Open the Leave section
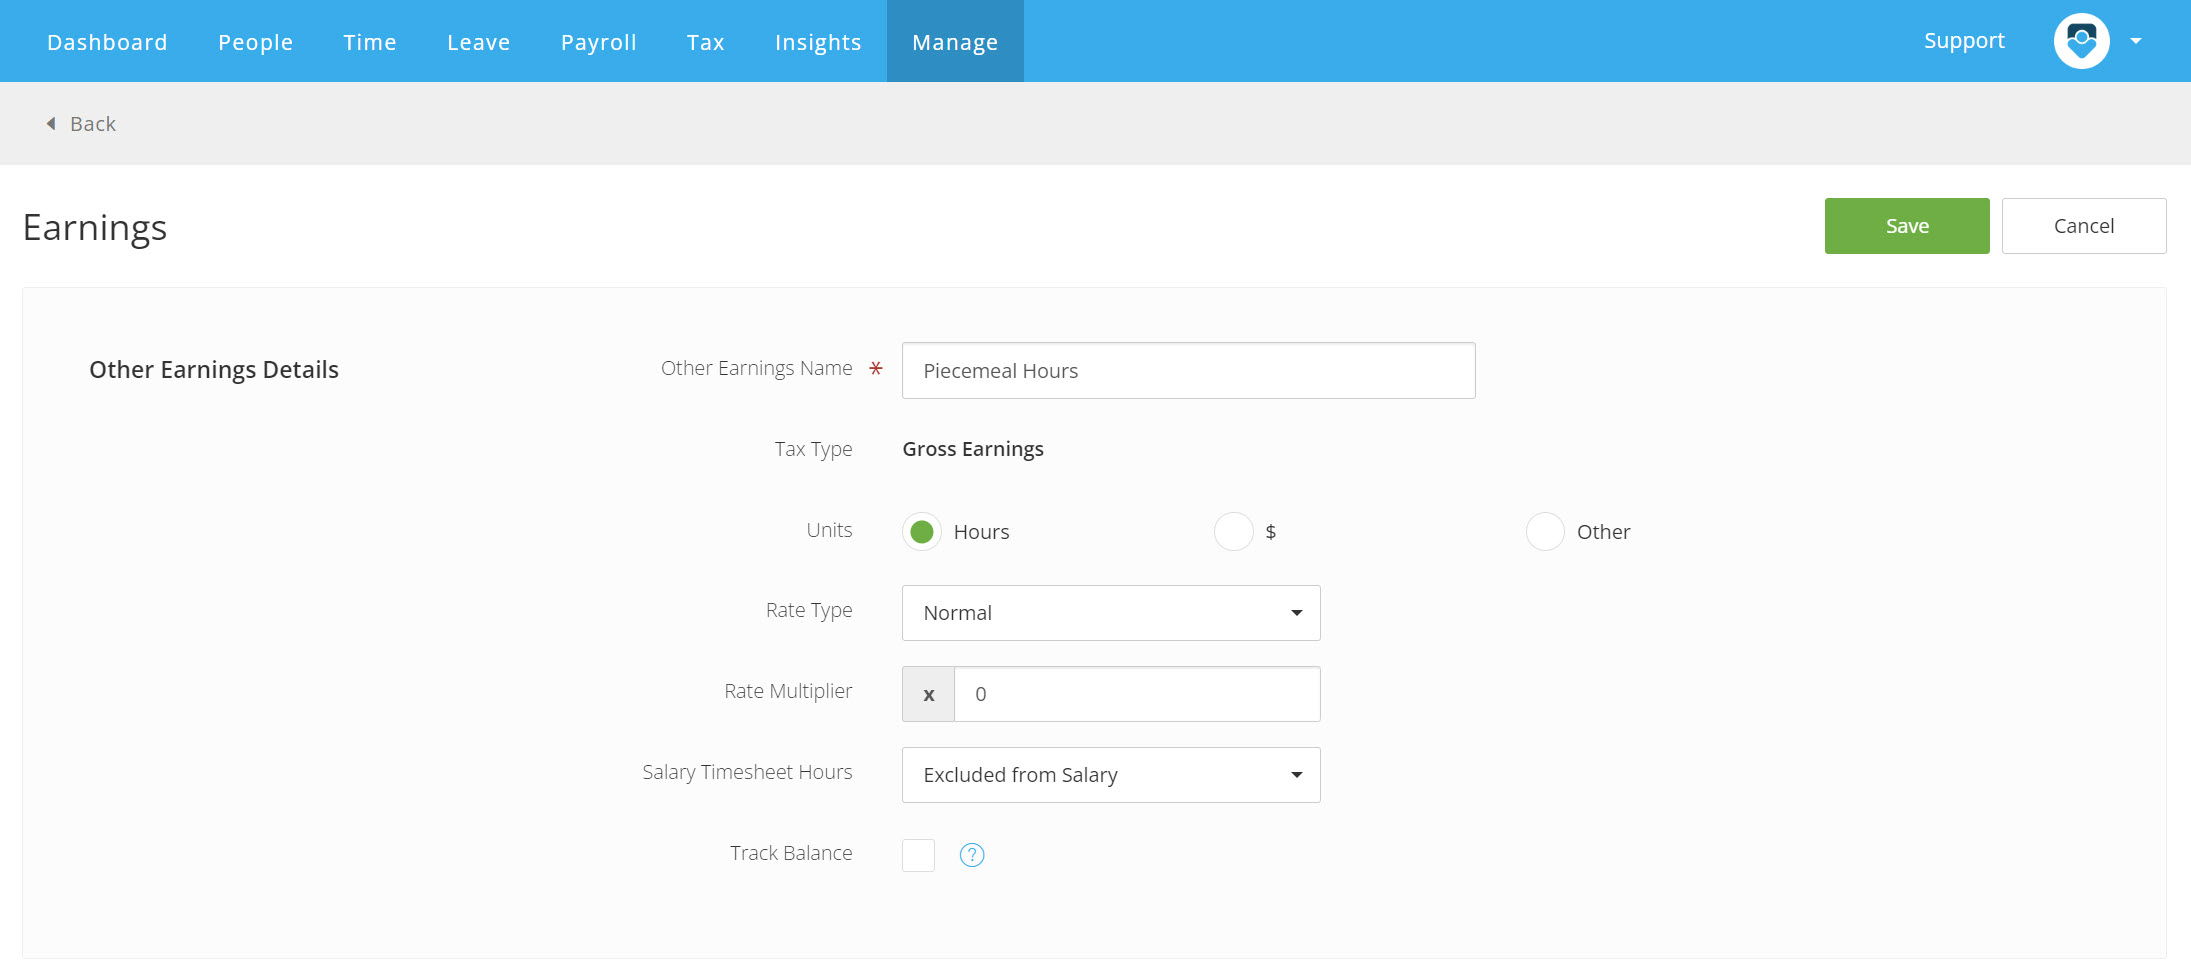Screen dimensions: 2191x969 point(479,42)
